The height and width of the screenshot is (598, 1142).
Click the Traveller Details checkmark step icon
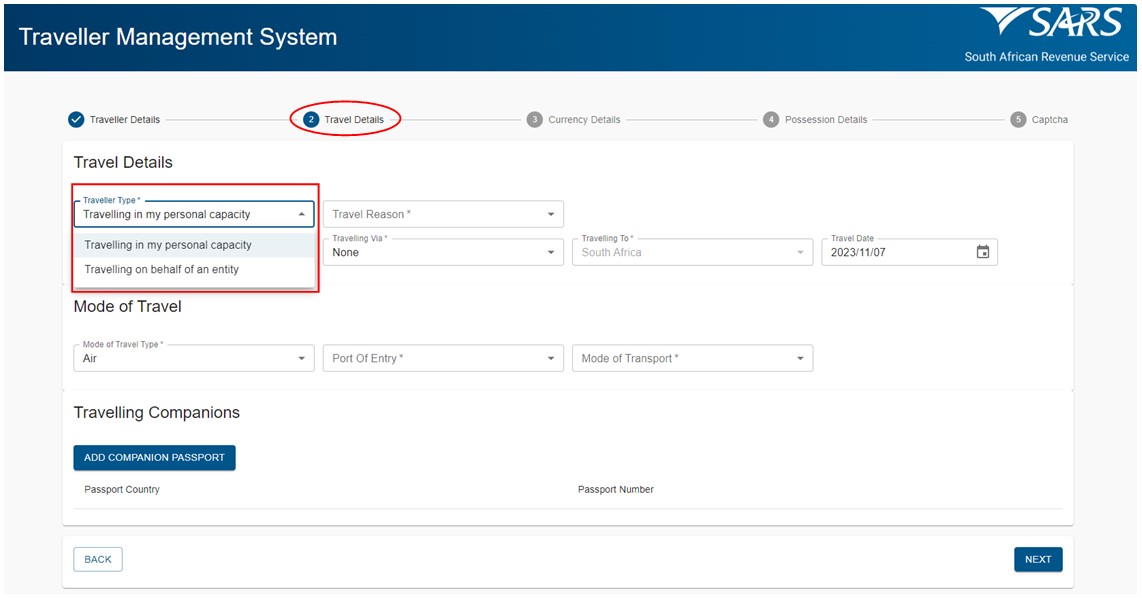76,119
